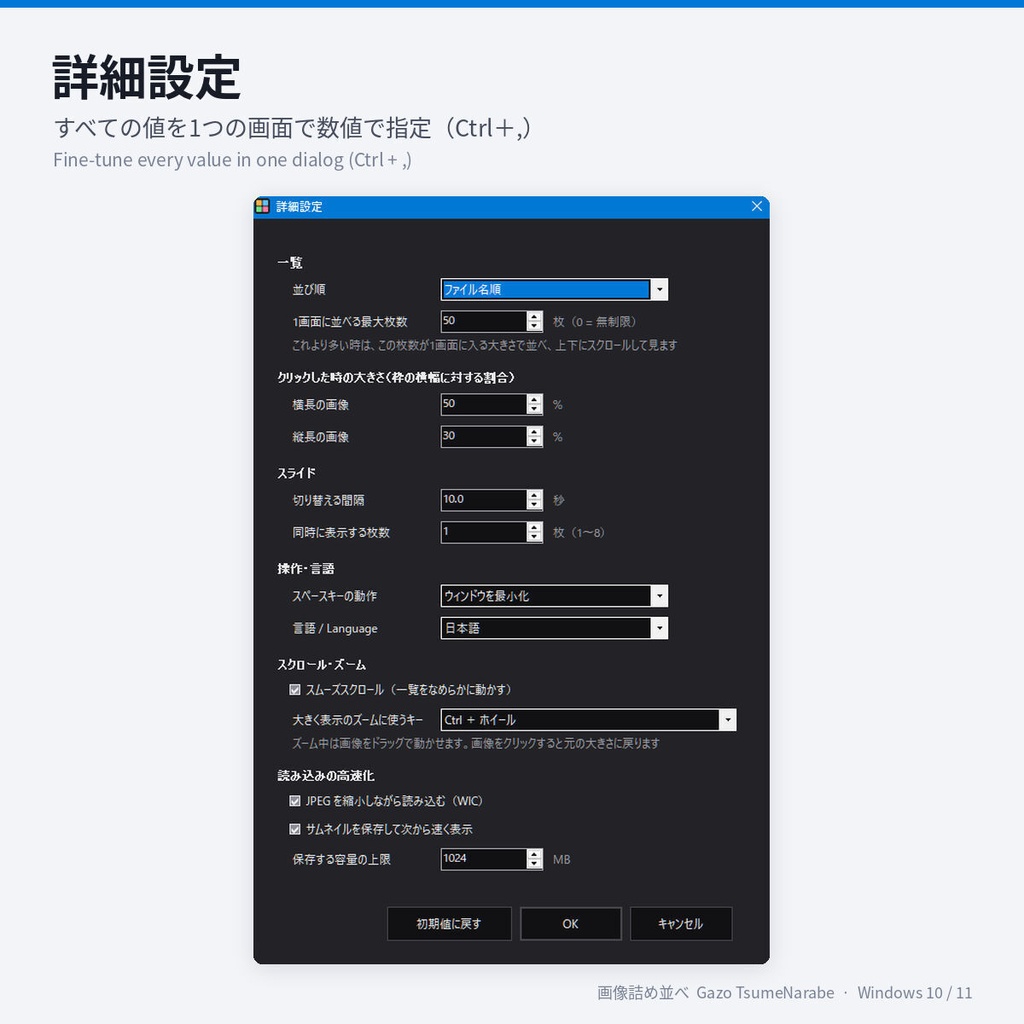Click the 切り替える間隔 seconds field
This screenshot has height=1024, width=1024.
click(484, 500)
